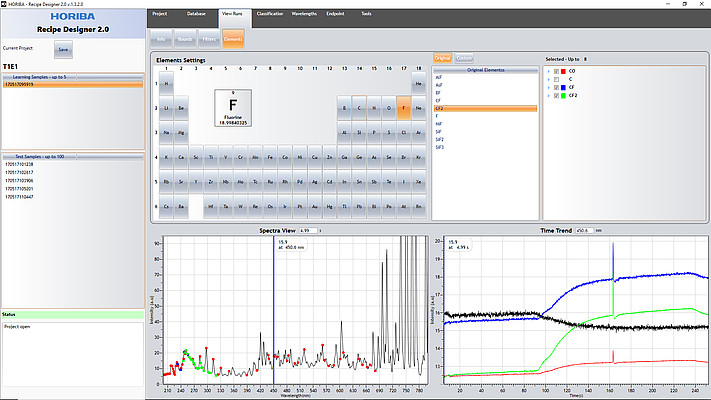Select the Carbon (C) element tile
Screen dimensions: 711x400
(359, 107)
